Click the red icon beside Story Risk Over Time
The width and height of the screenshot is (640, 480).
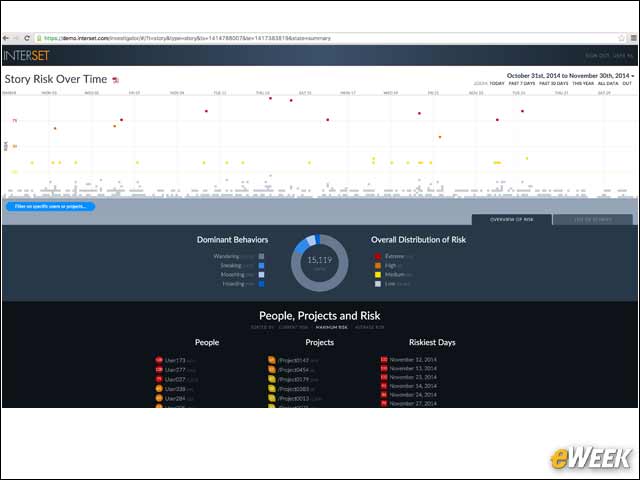116,80
